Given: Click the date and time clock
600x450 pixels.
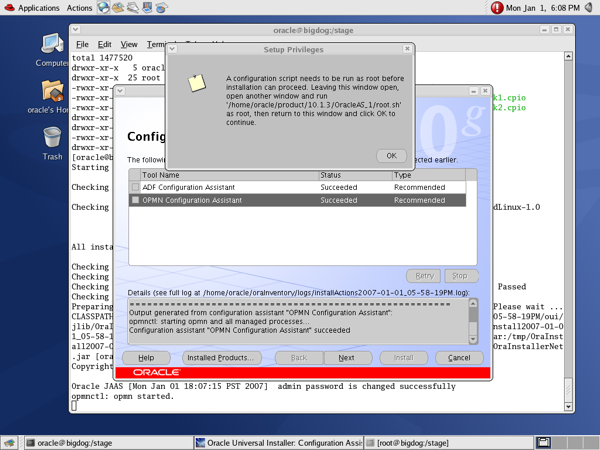Looking at the screenshot, I should (543, 8).
